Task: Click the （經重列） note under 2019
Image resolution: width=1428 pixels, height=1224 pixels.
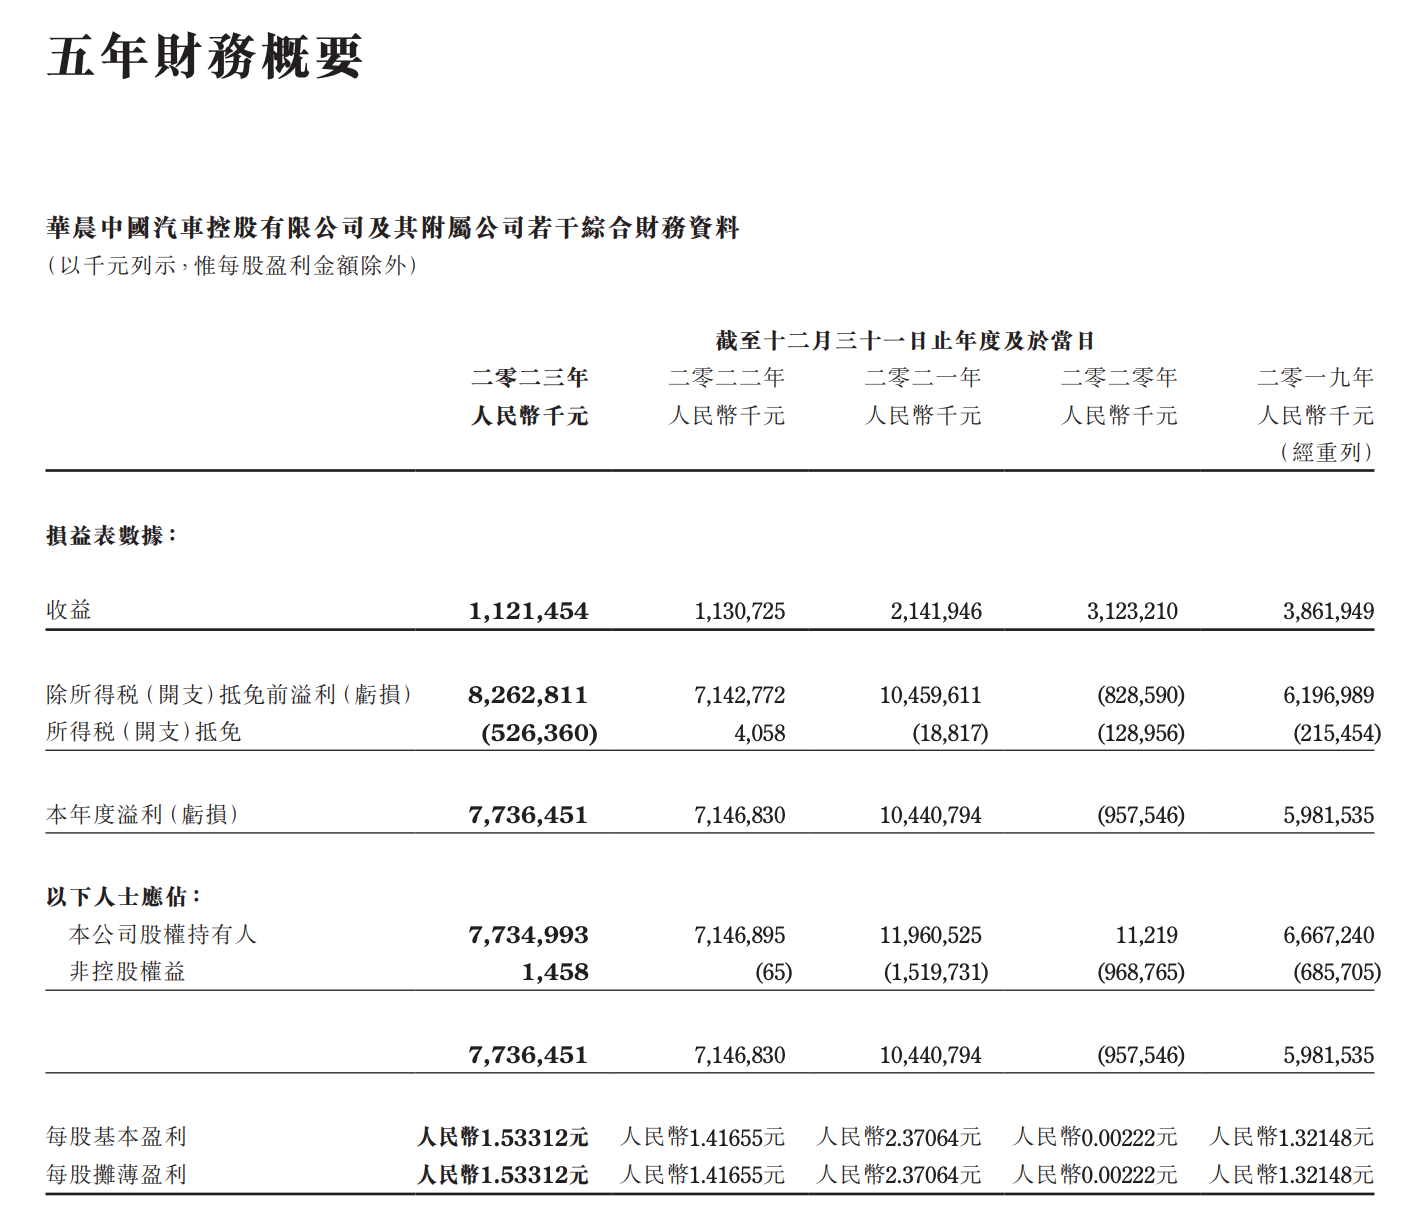Action: pos(1327,452)
